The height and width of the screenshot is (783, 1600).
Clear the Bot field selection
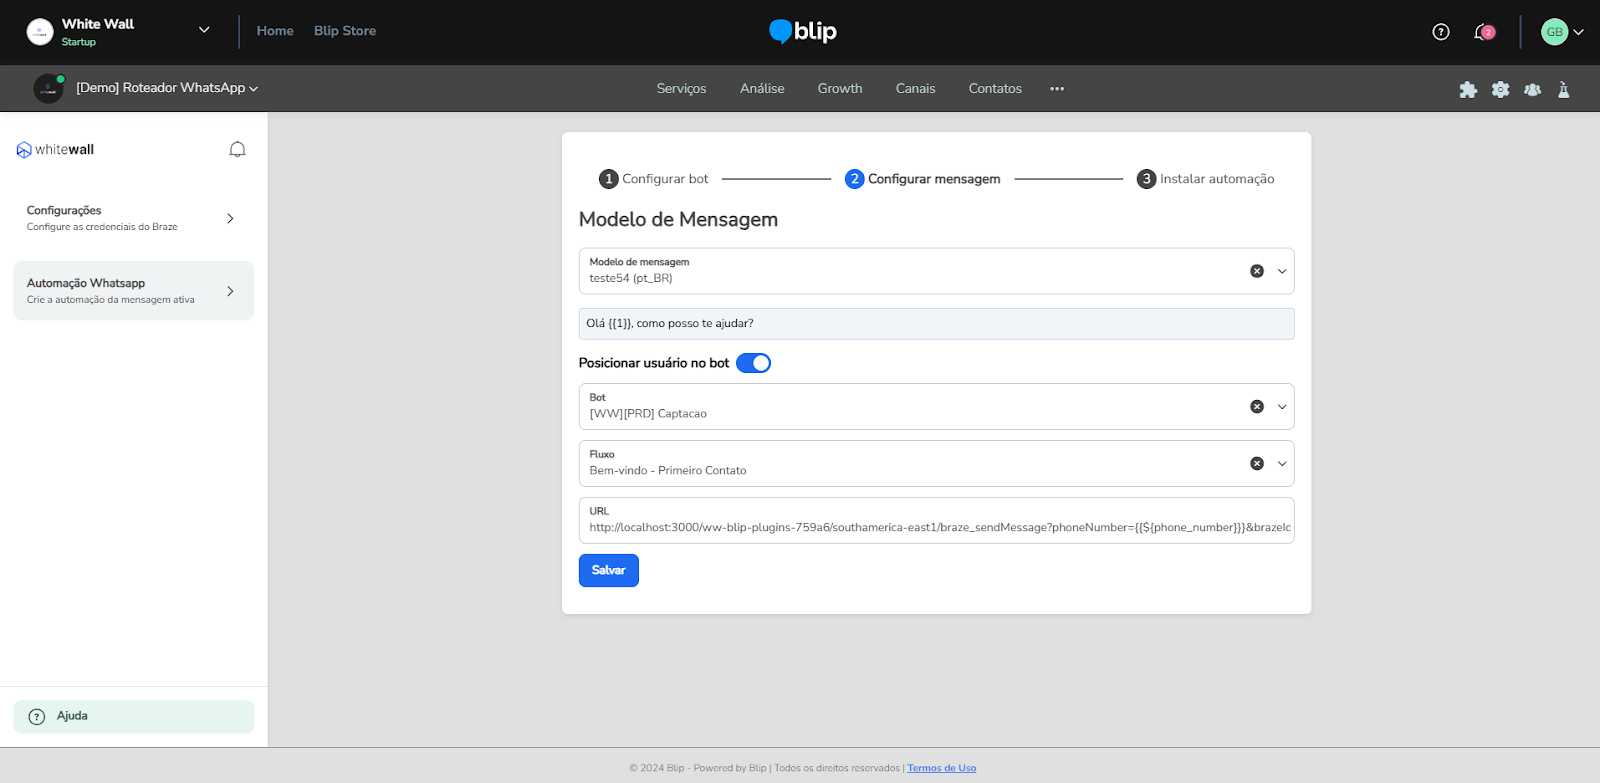[1257, 407]
